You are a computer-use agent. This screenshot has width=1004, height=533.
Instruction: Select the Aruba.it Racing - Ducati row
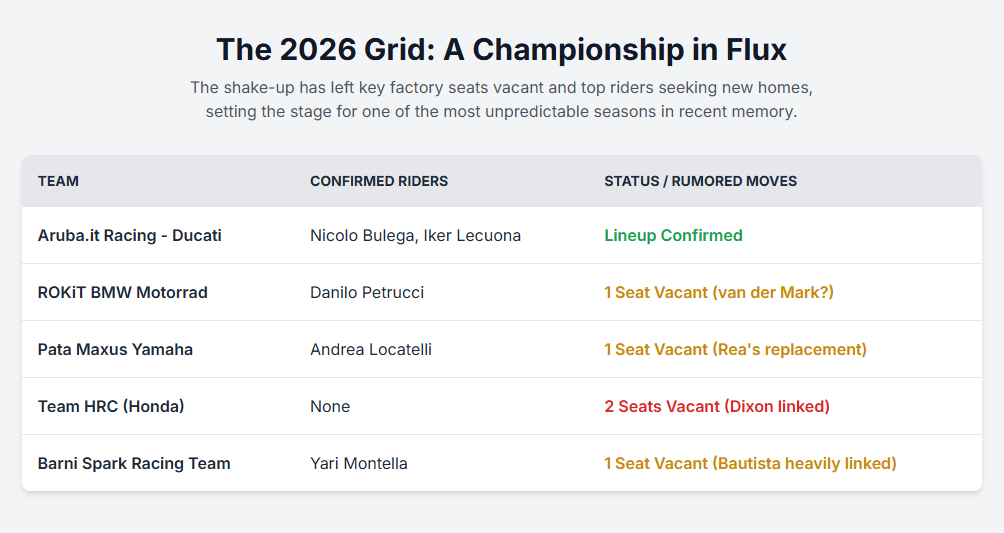coord(130,236)
